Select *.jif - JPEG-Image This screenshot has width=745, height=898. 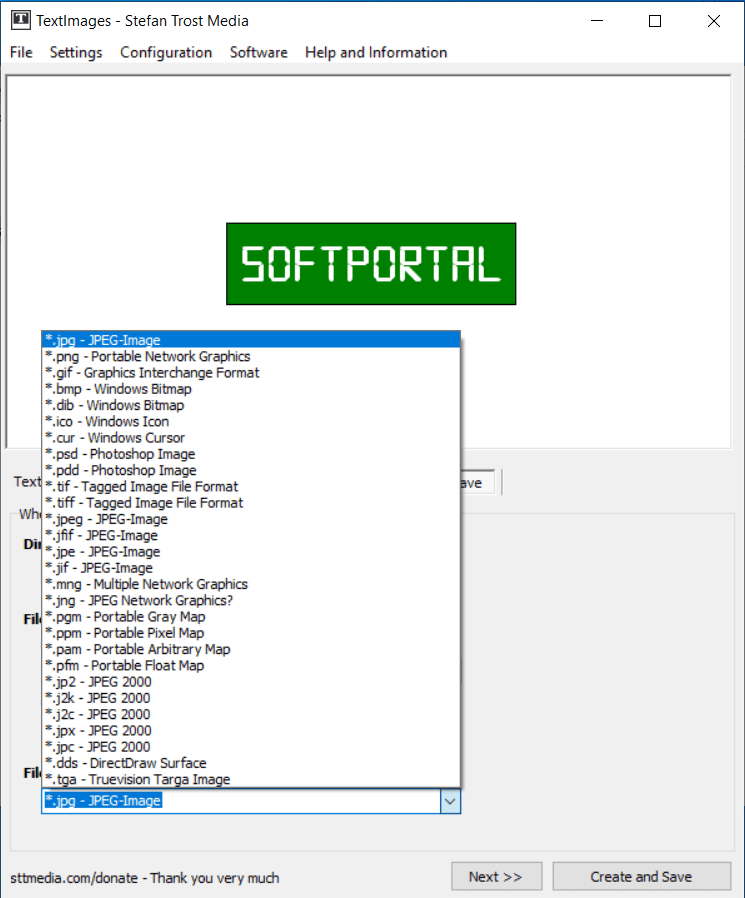pyautogui.click(x=251, y=568)
